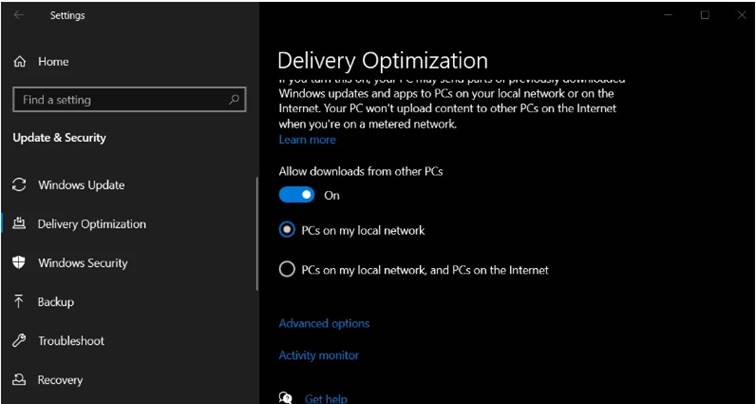Click the Get help chat icon
This screenshot has height=404, width=756.
pos(285,398)
